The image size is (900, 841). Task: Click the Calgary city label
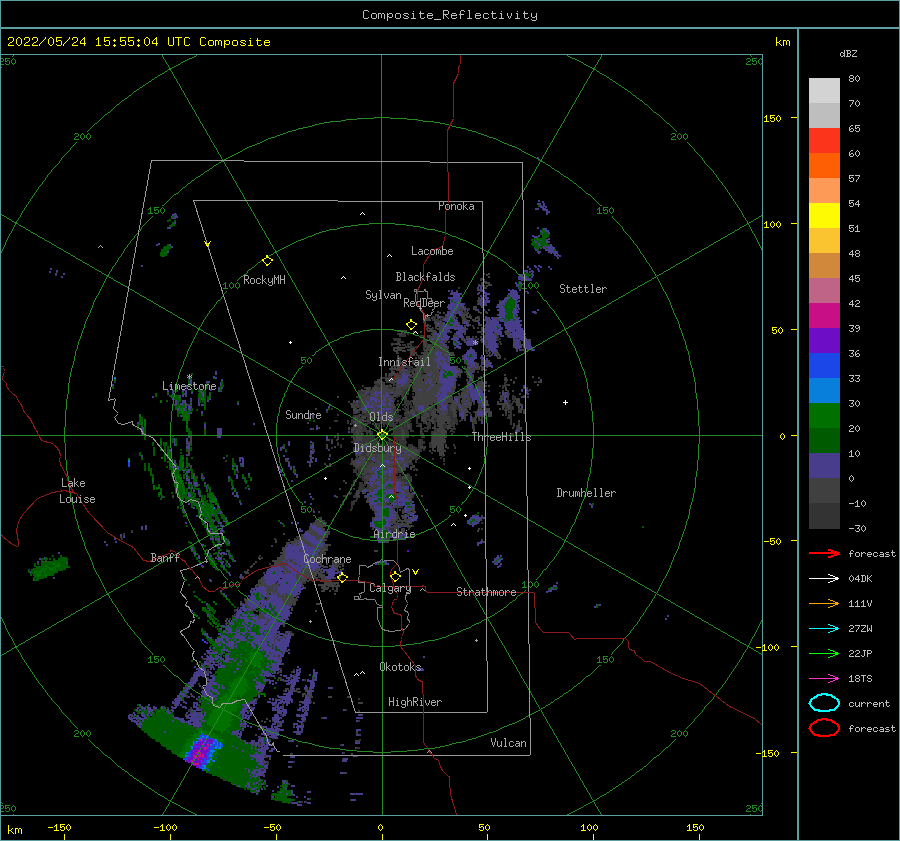coord(390,588)
